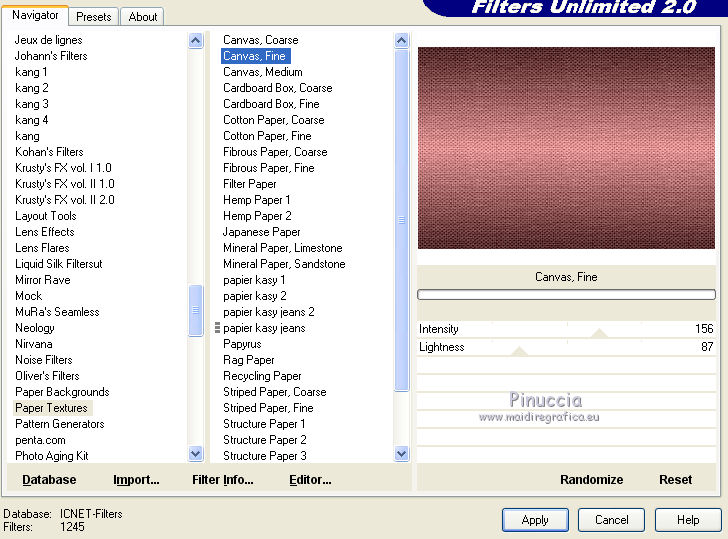Select Paper Textures category
This screenshot has width=728, height=539.
[51, 408]
